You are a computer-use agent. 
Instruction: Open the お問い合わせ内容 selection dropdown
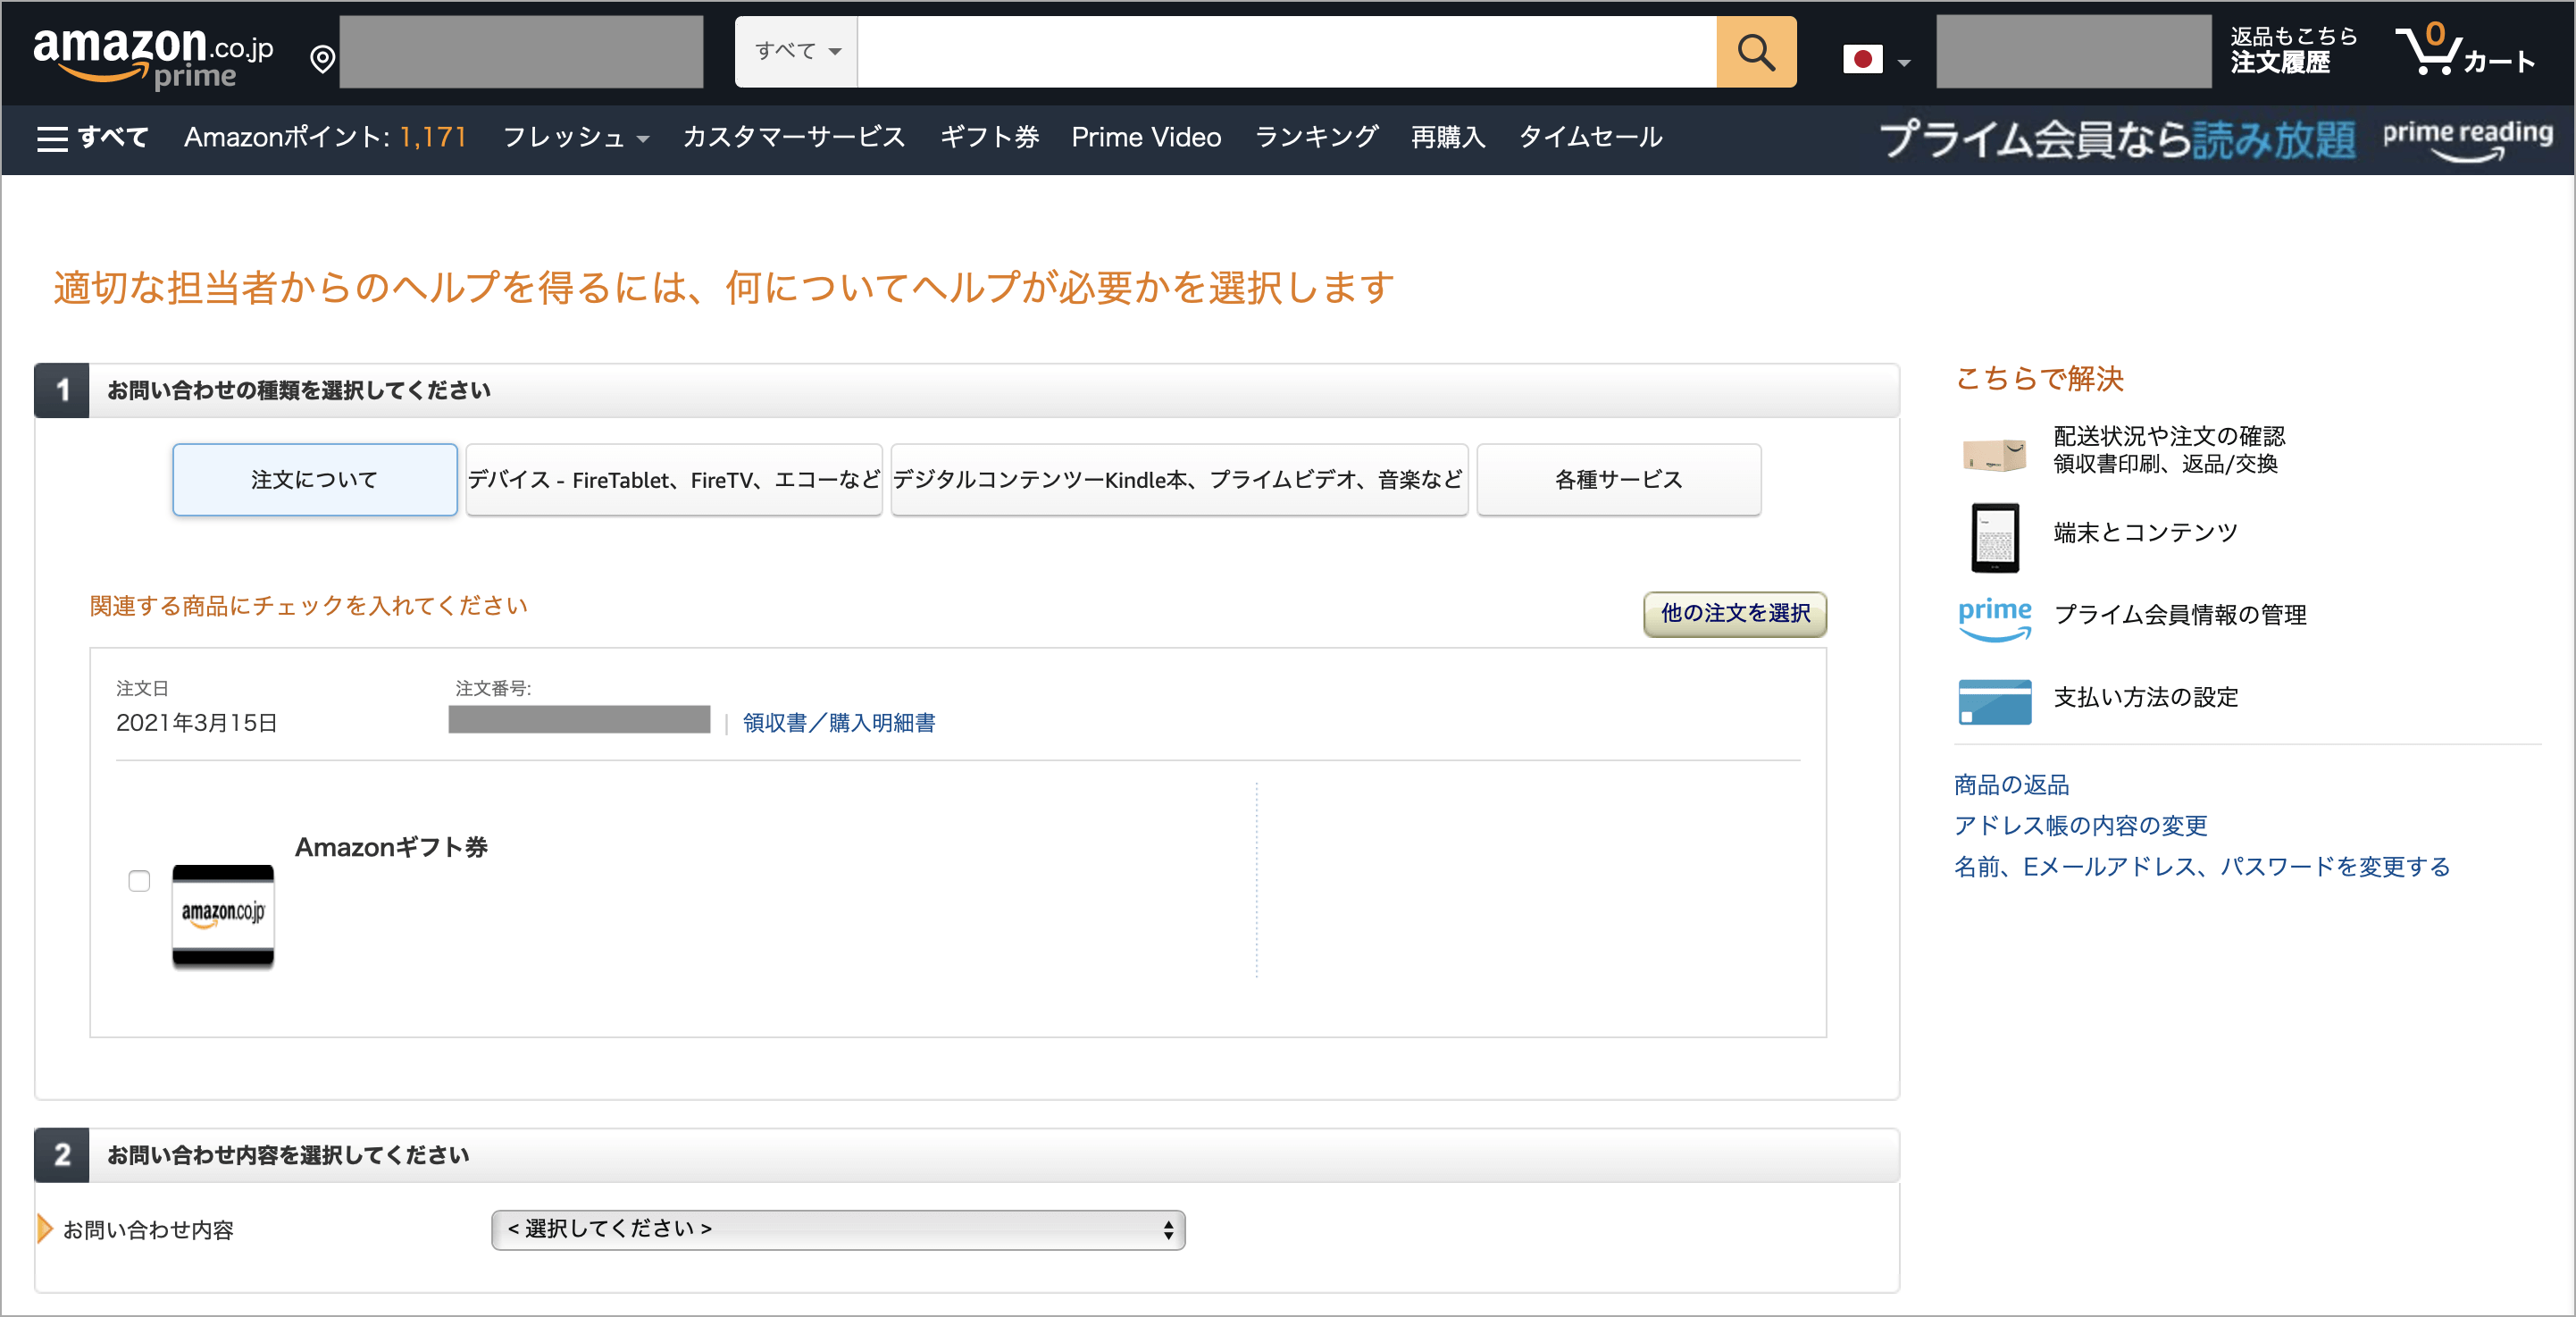pyautogui.click(x=838, y=1230)
